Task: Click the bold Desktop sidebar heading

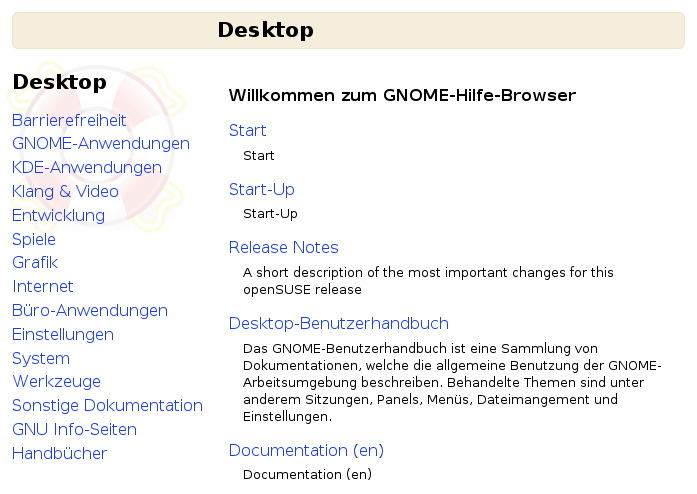Action: [x=60, y=82]
